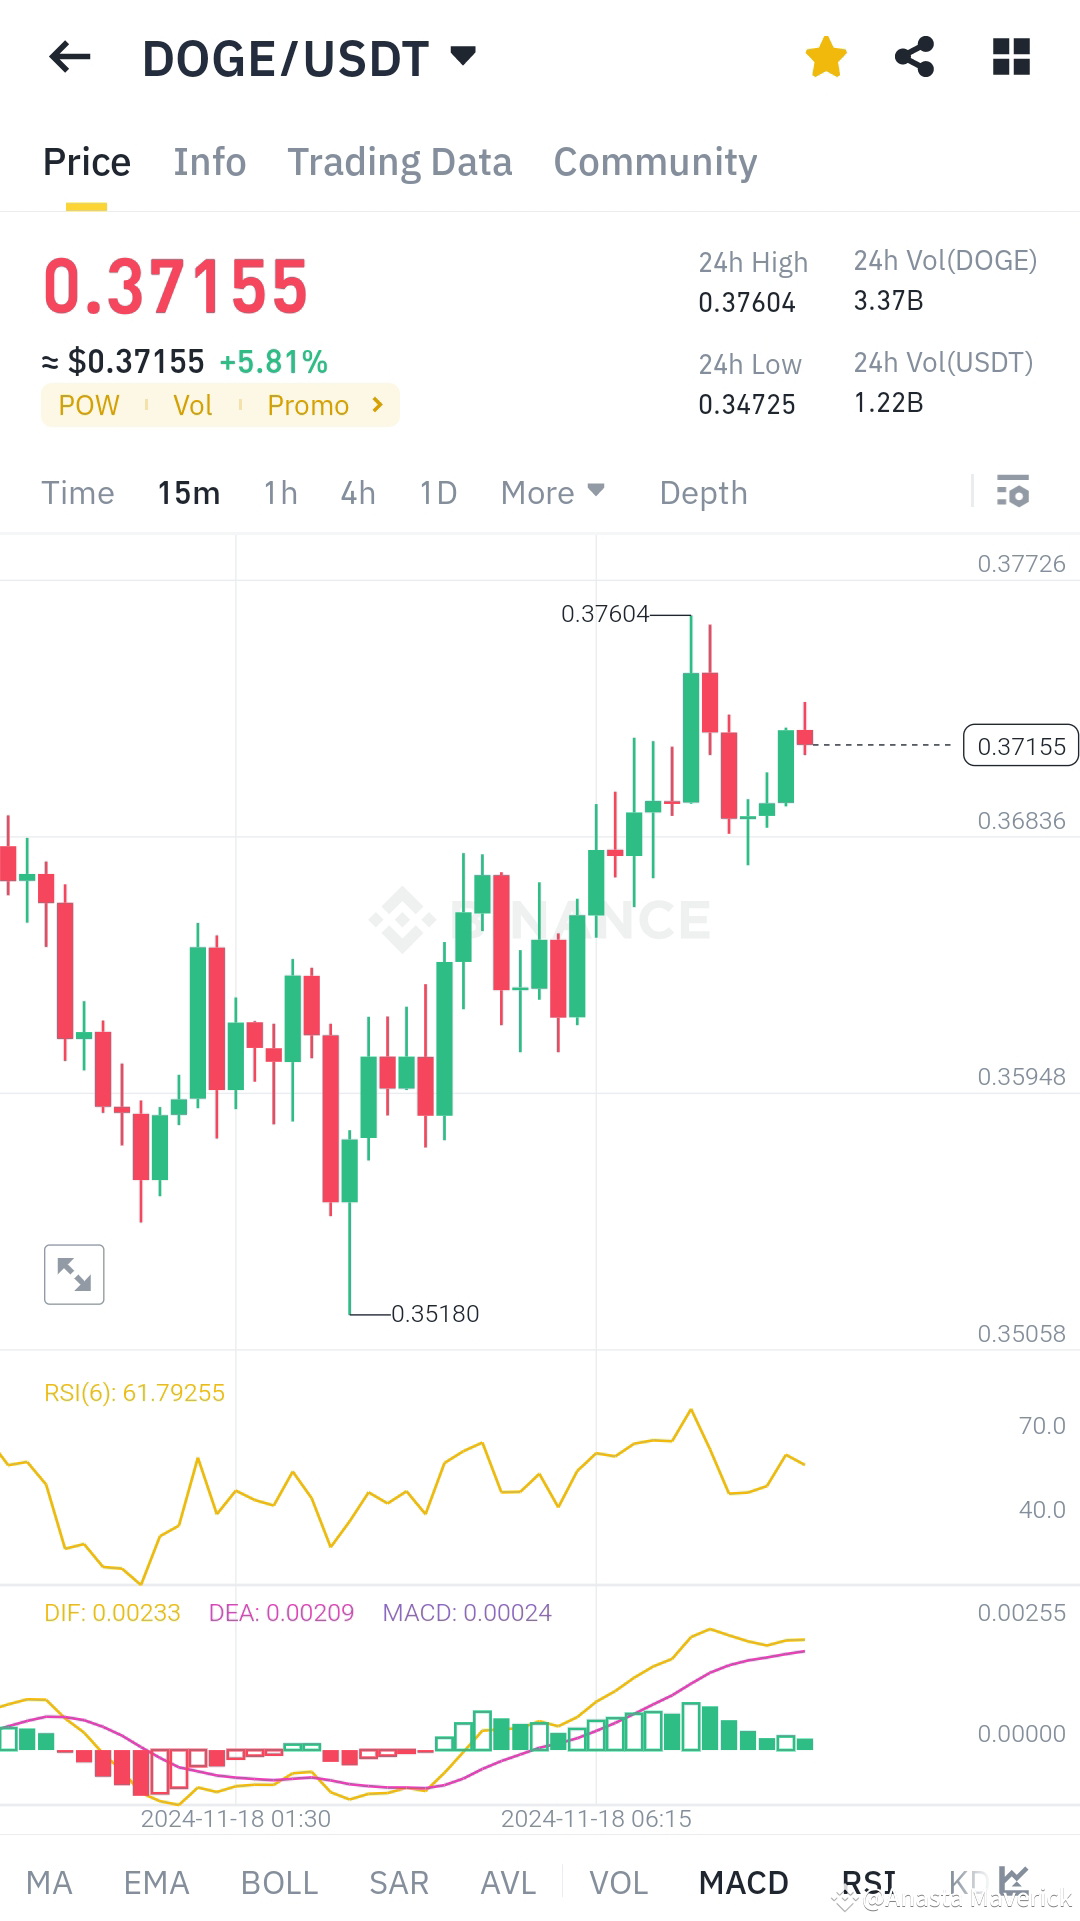The height and width of the screenshot is (1921, 1080).
Task: Select the 1D timeframe
Action: click(436, 492)
